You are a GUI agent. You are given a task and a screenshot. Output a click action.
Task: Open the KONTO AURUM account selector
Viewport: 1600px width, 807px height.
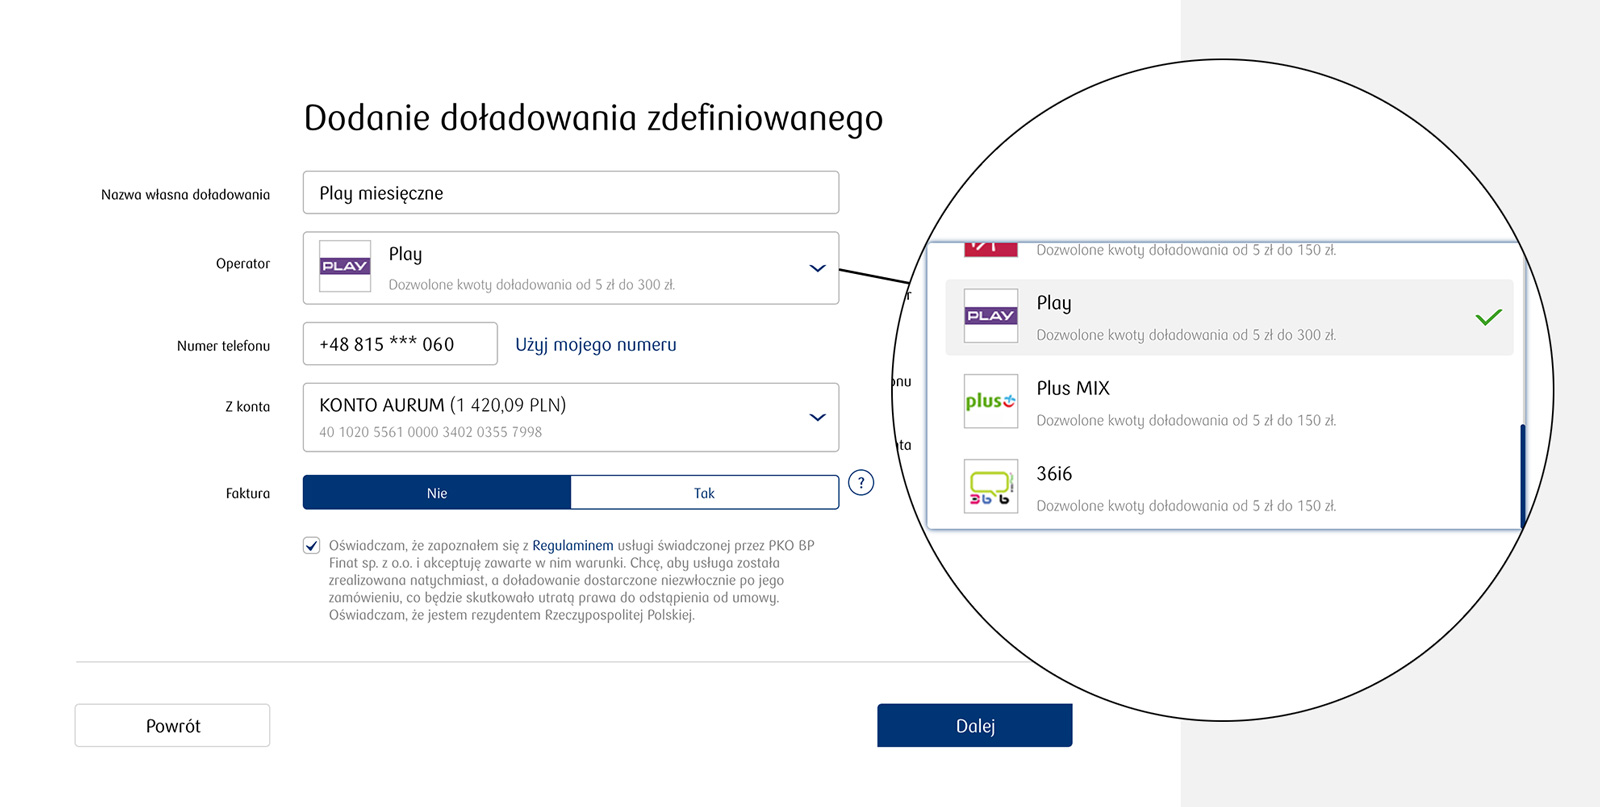(571, 417)
